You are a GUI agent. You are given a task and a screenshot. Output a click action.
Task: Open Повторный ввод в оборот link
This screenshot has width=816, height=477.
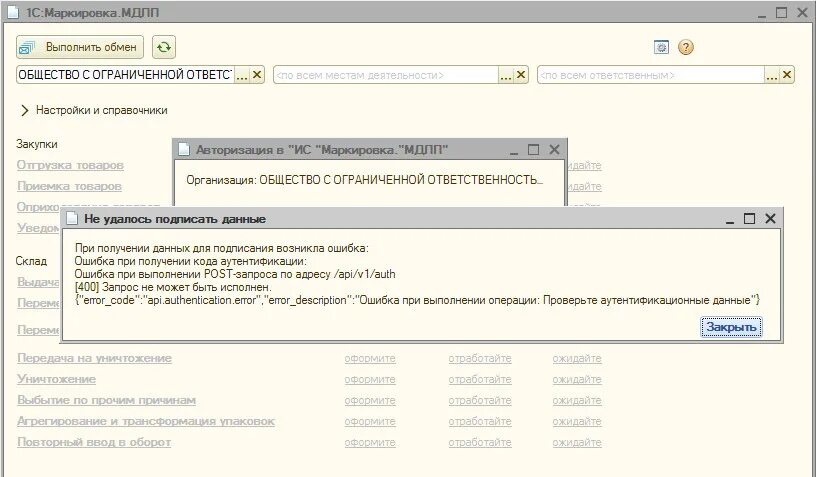[94, 443]
